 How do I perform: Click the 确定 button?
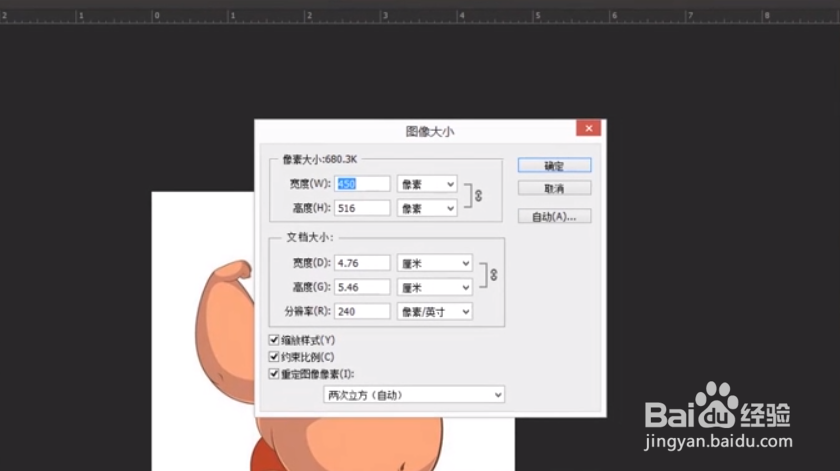pos(554,166)
